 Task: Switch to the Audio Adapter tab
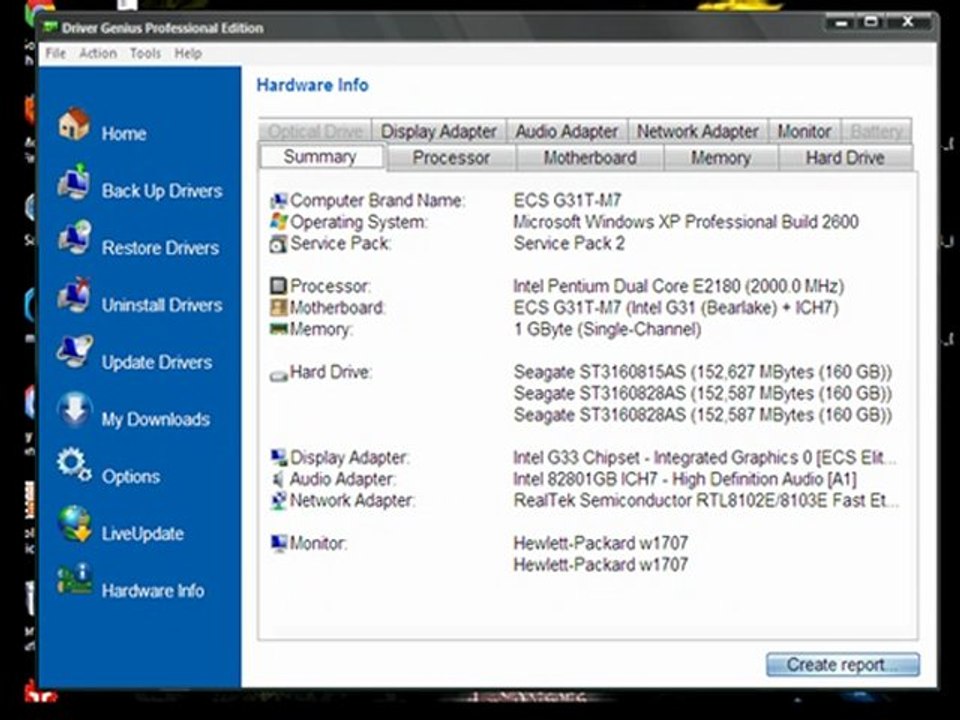point(567,131)
